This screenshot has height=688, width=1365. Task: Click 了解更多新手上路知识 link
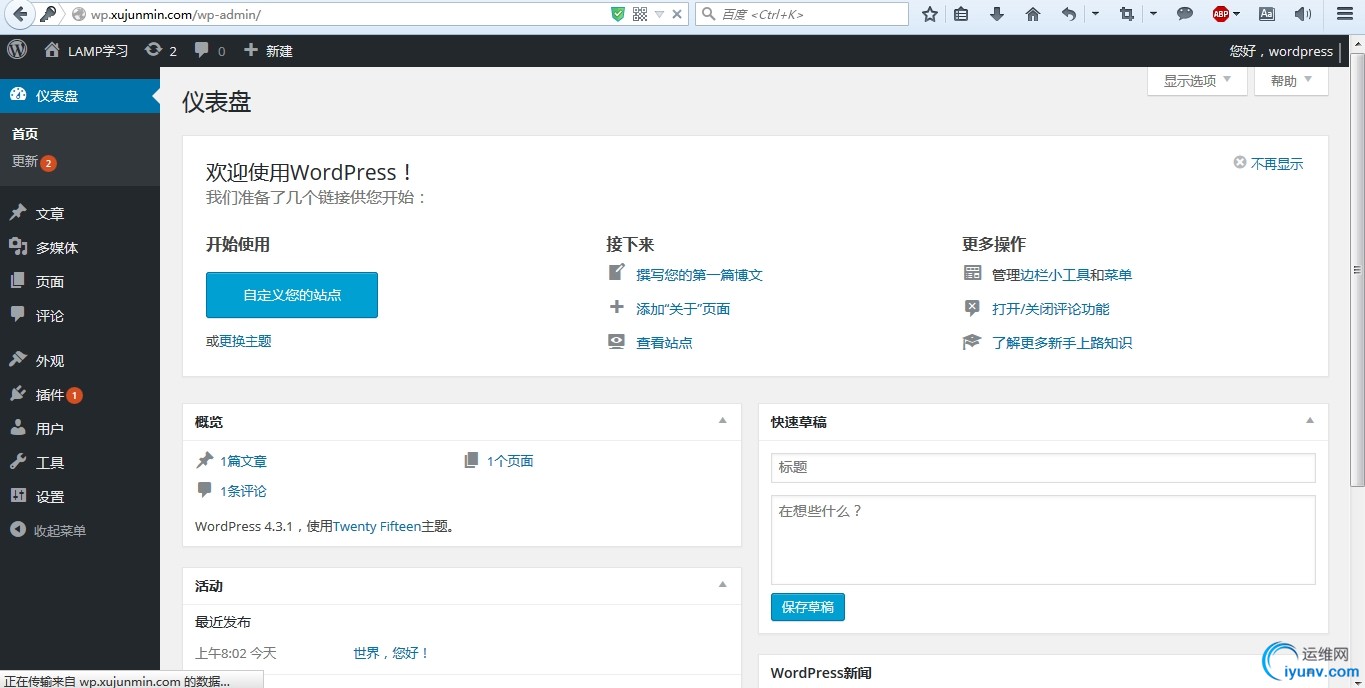tap(1062, 343)
